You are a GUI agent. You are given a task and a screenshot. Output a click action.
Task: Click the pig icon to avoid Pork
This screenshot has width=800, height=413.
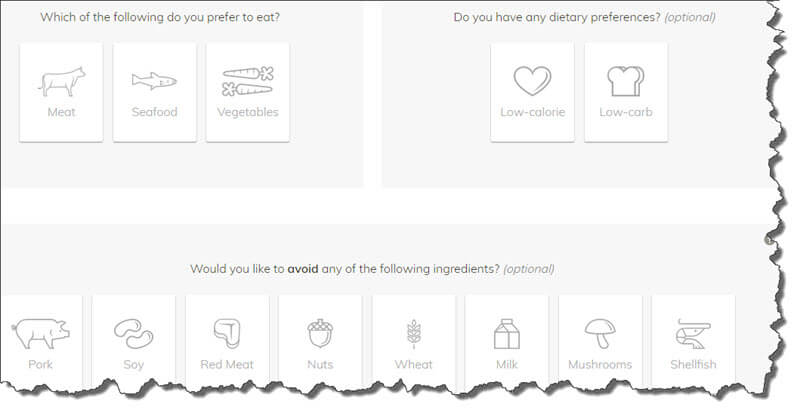click(40, 334)
